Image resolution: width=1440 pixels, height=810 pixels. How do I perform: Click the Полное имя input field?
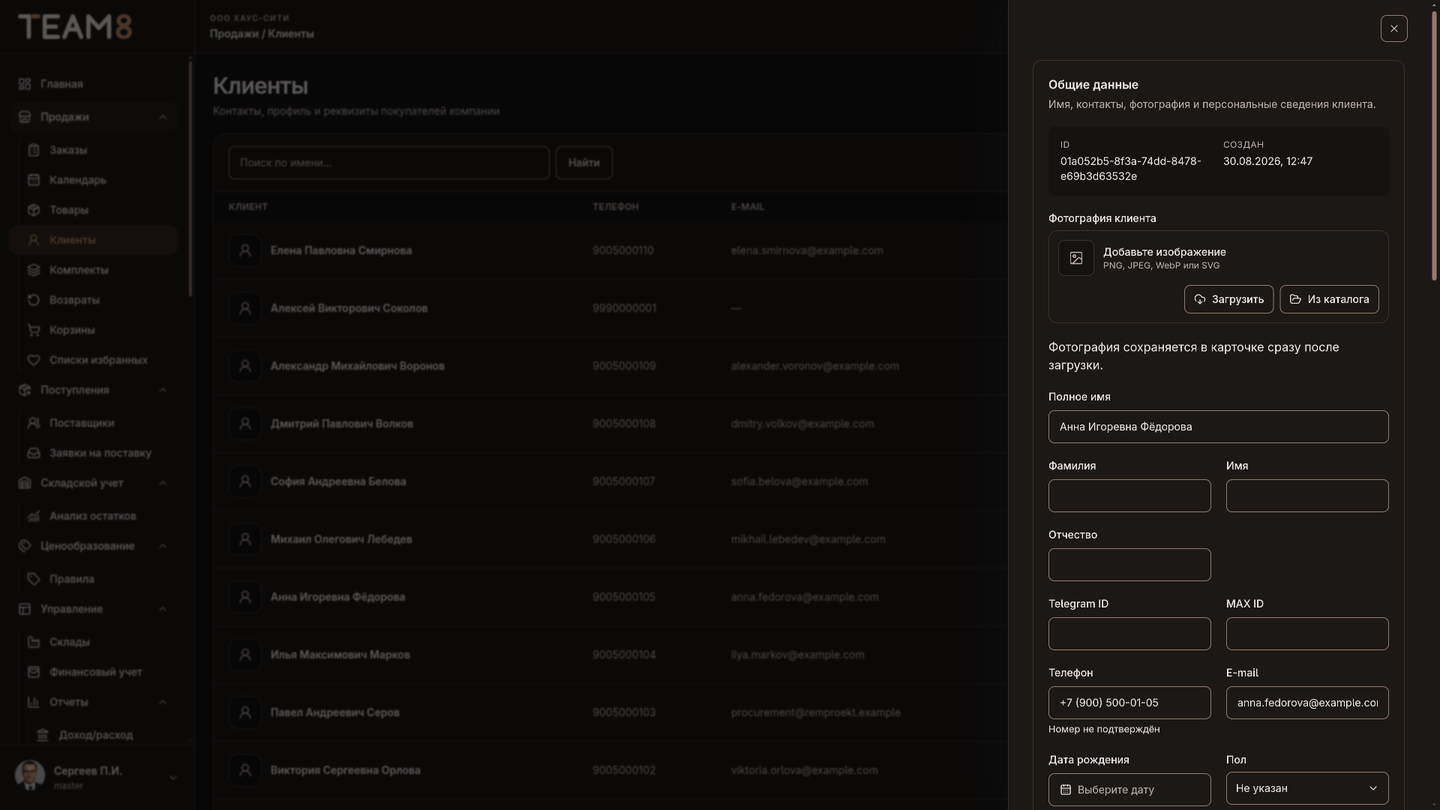click(x=1218, y=426)
